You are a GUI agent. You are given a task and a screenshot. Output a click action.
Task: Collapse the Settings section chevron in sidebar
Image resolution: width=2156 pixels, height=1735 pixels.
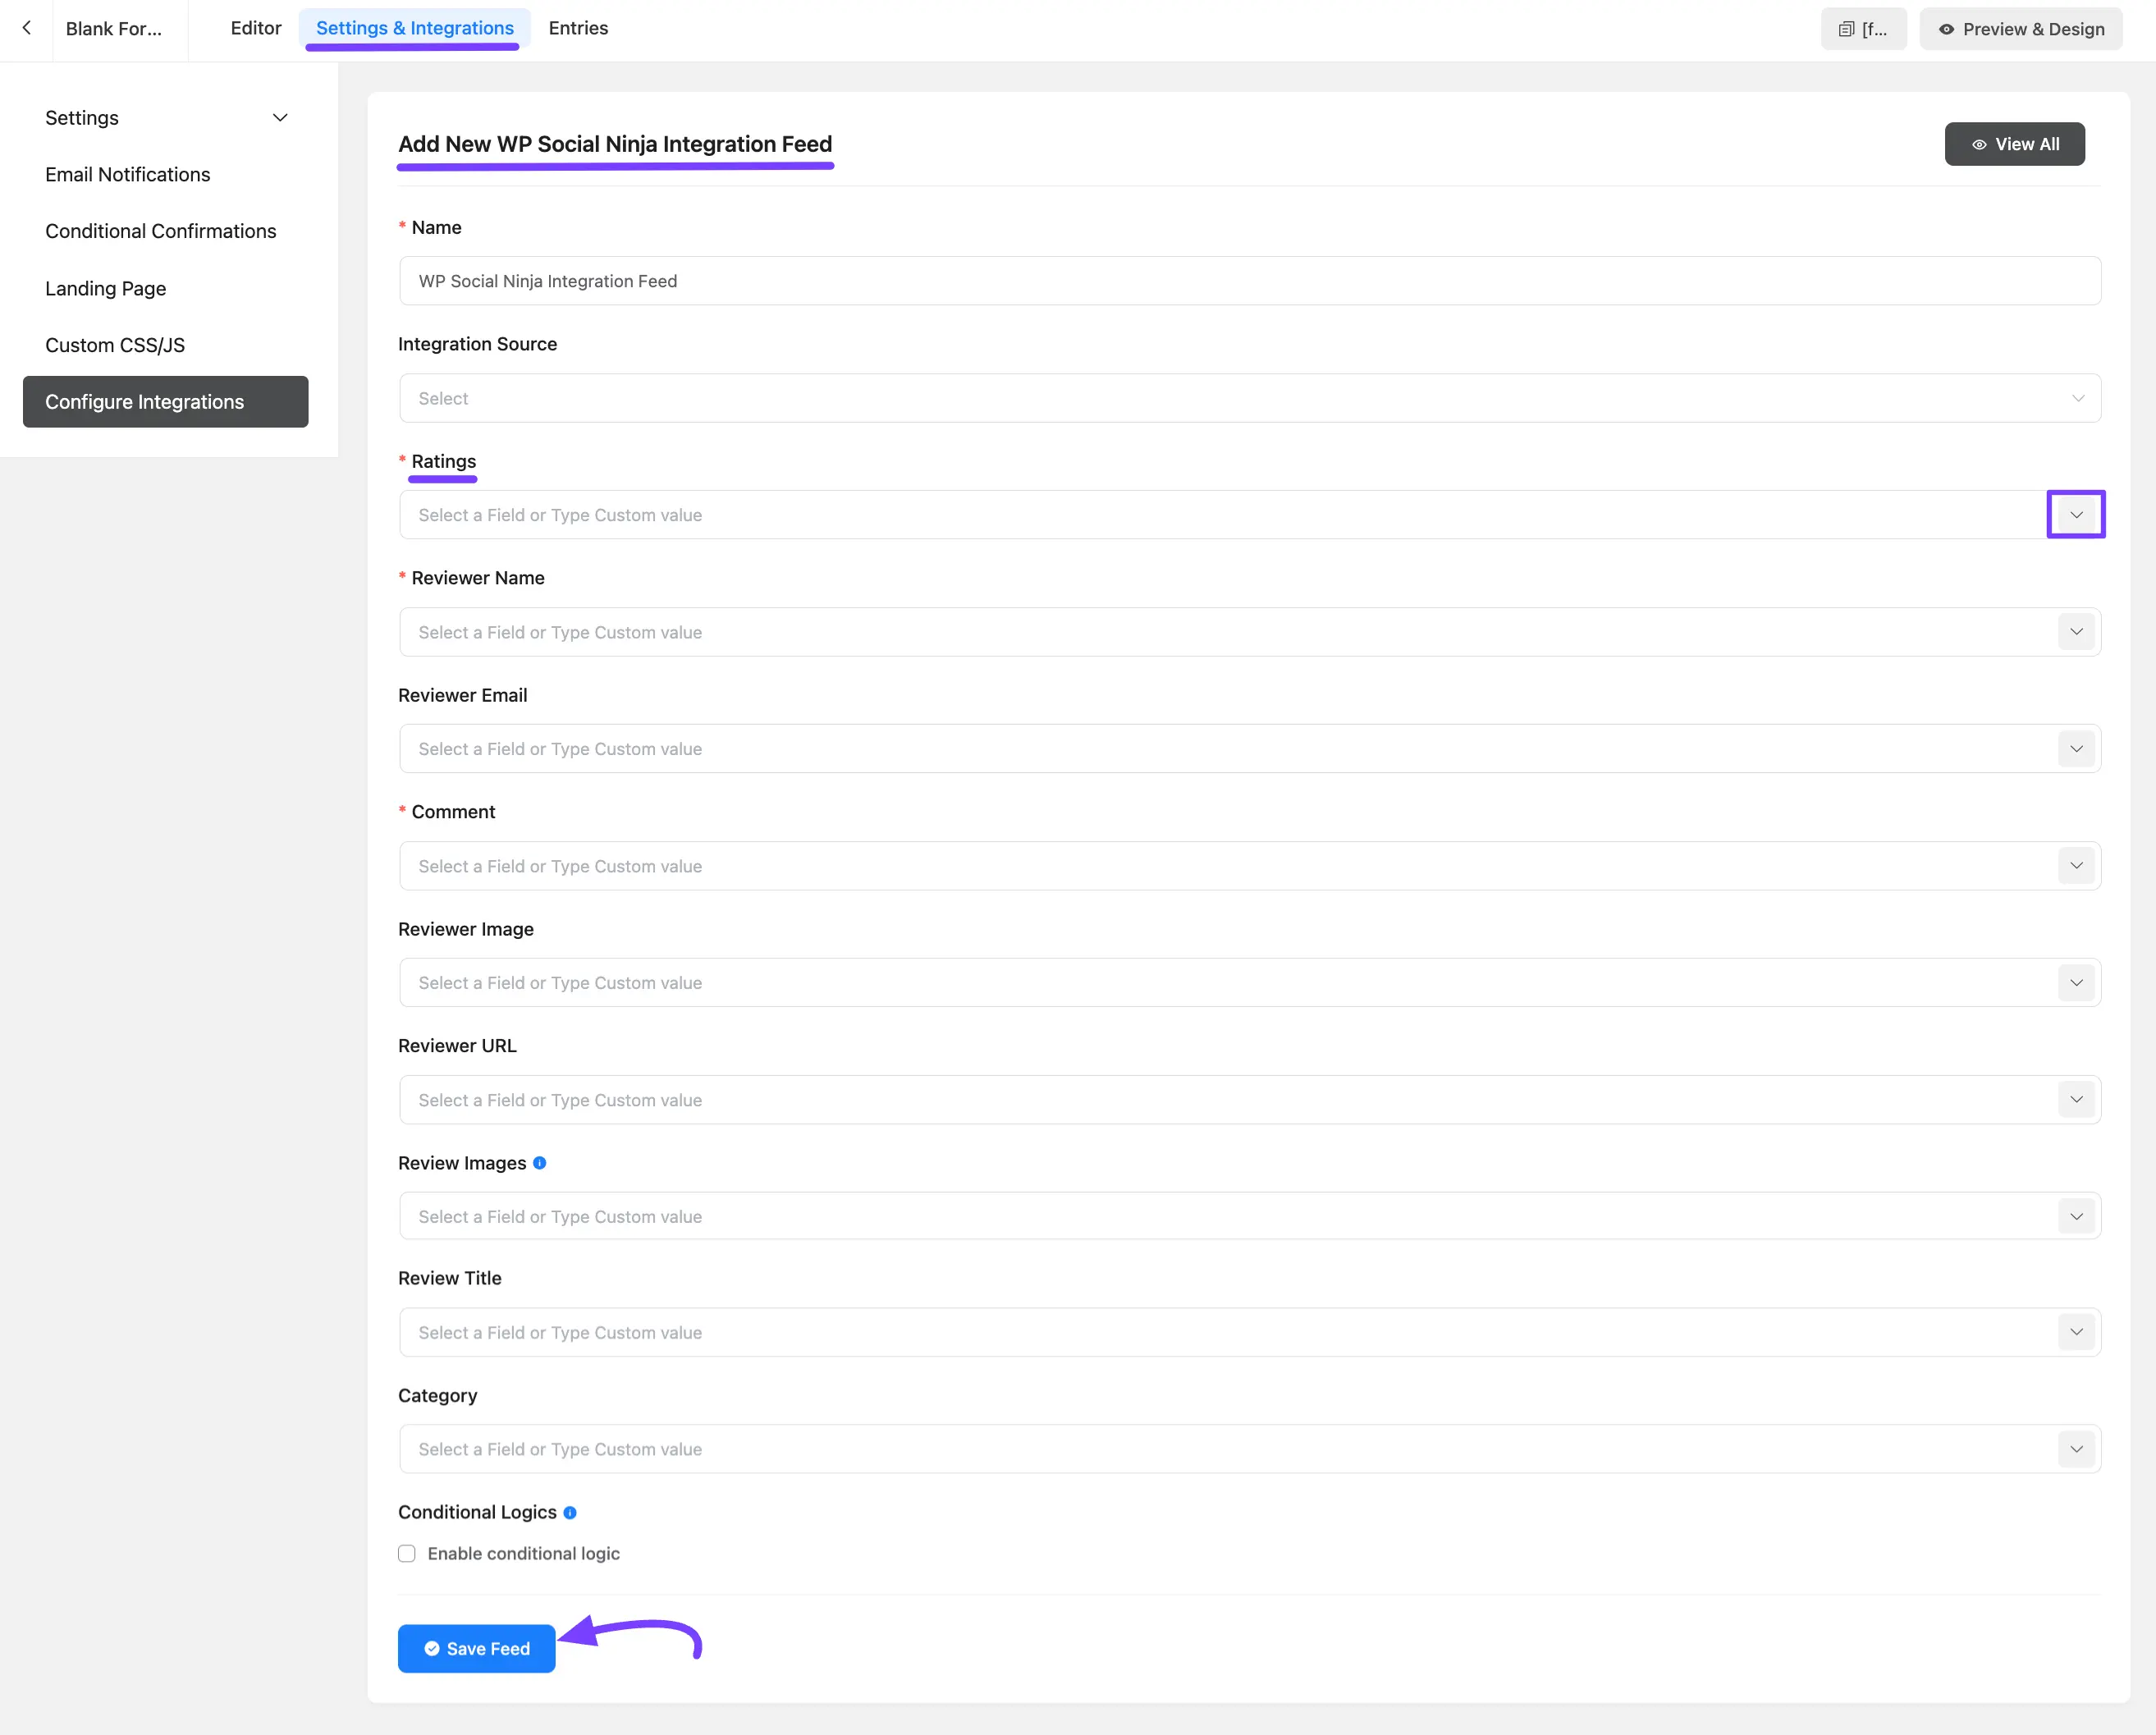(x=280, y=117)
